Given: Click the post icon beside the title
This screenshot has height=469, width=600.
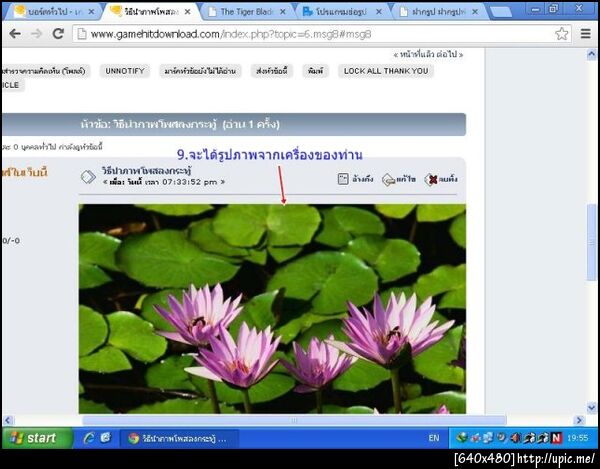Looking at the screenshot, I should [x=88, y=176].
